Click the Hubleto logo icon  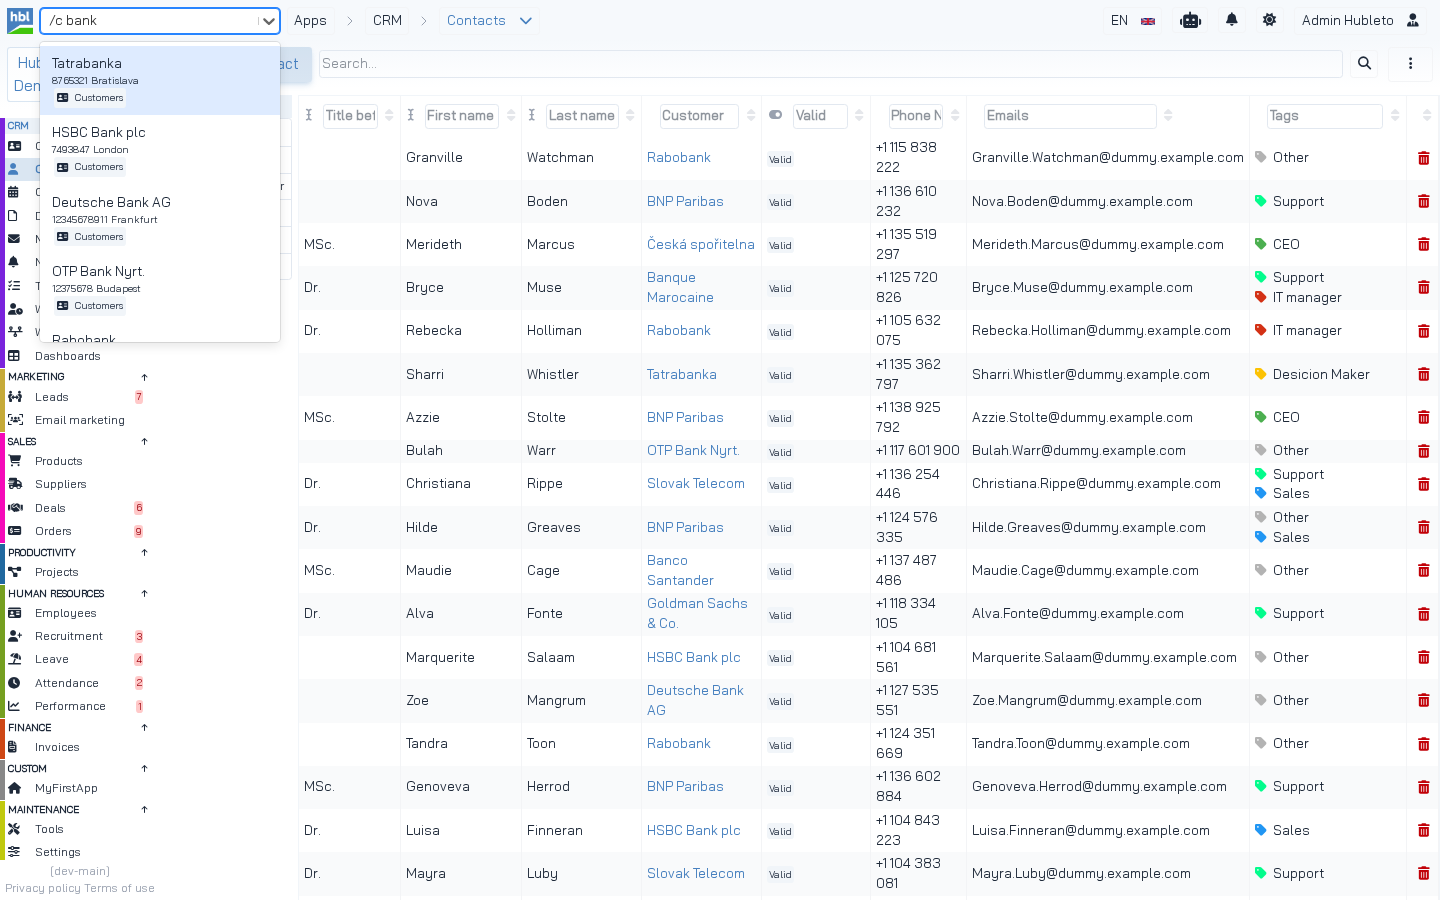(x=20, y=20)
